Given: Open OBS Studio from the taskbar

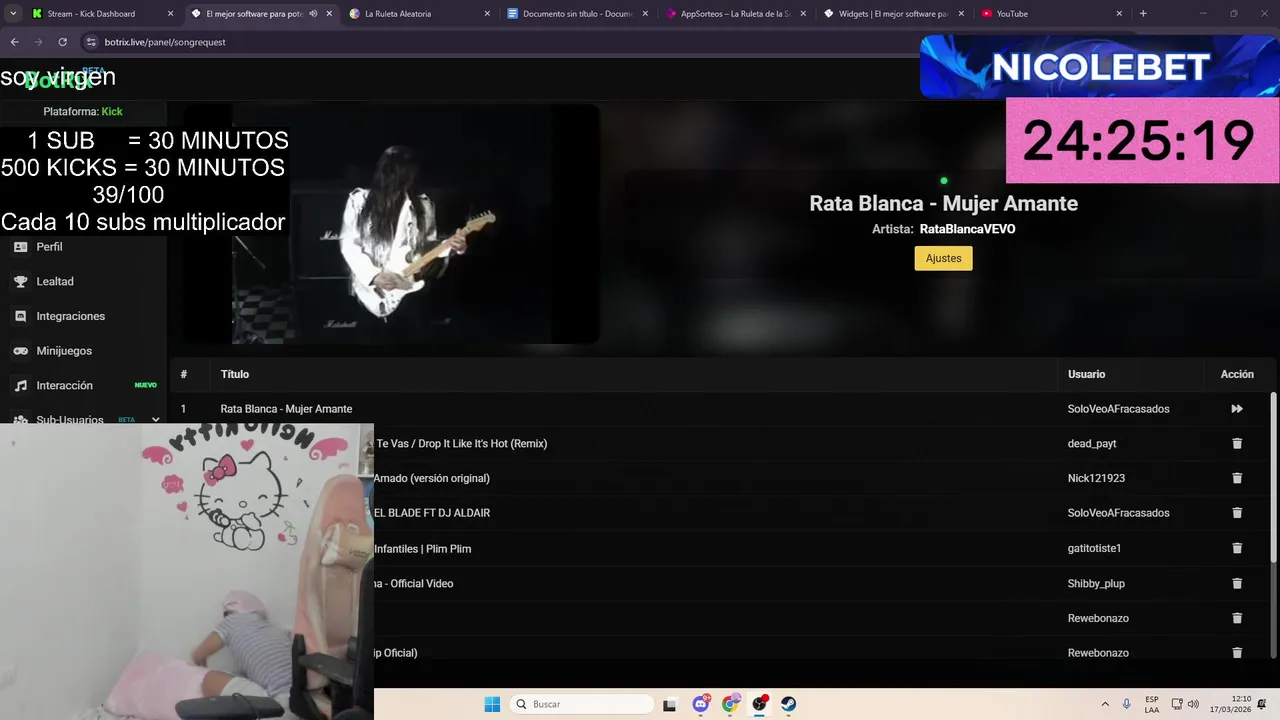Looking at the screenshot, I should coord(759,704).
